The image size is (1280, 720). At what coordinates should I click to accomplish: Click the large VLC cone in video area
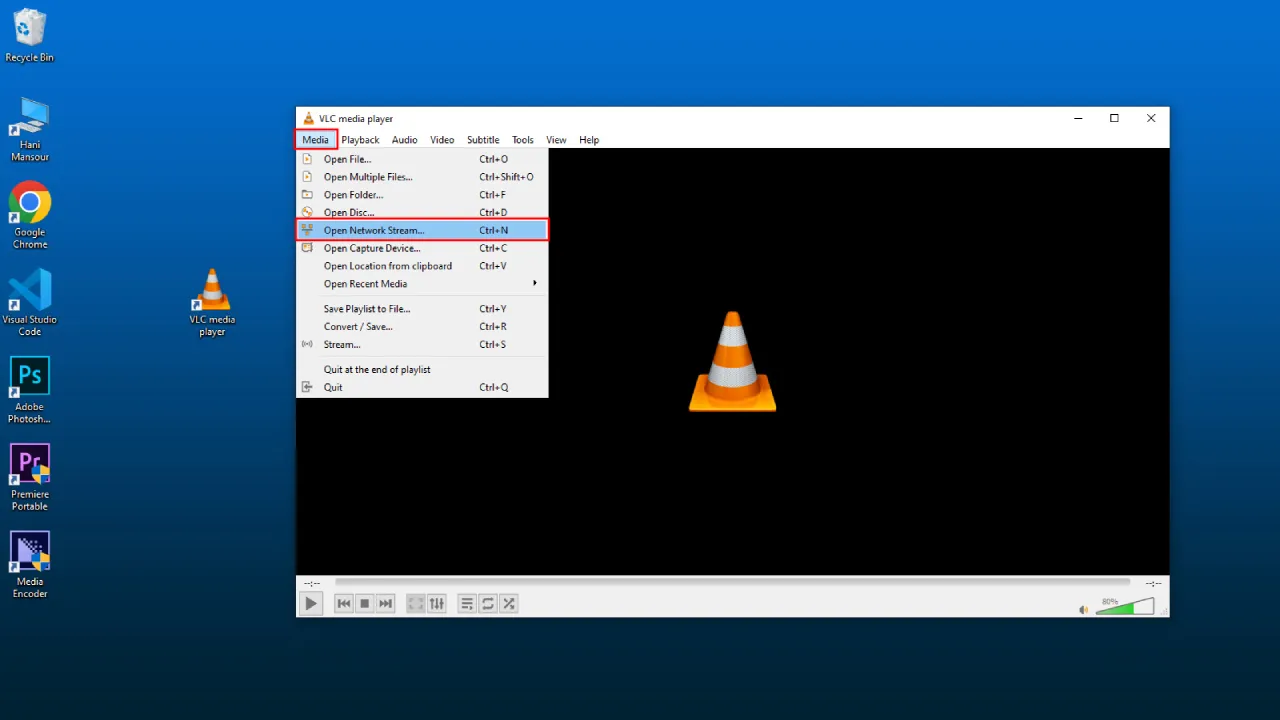coord(733,361)
